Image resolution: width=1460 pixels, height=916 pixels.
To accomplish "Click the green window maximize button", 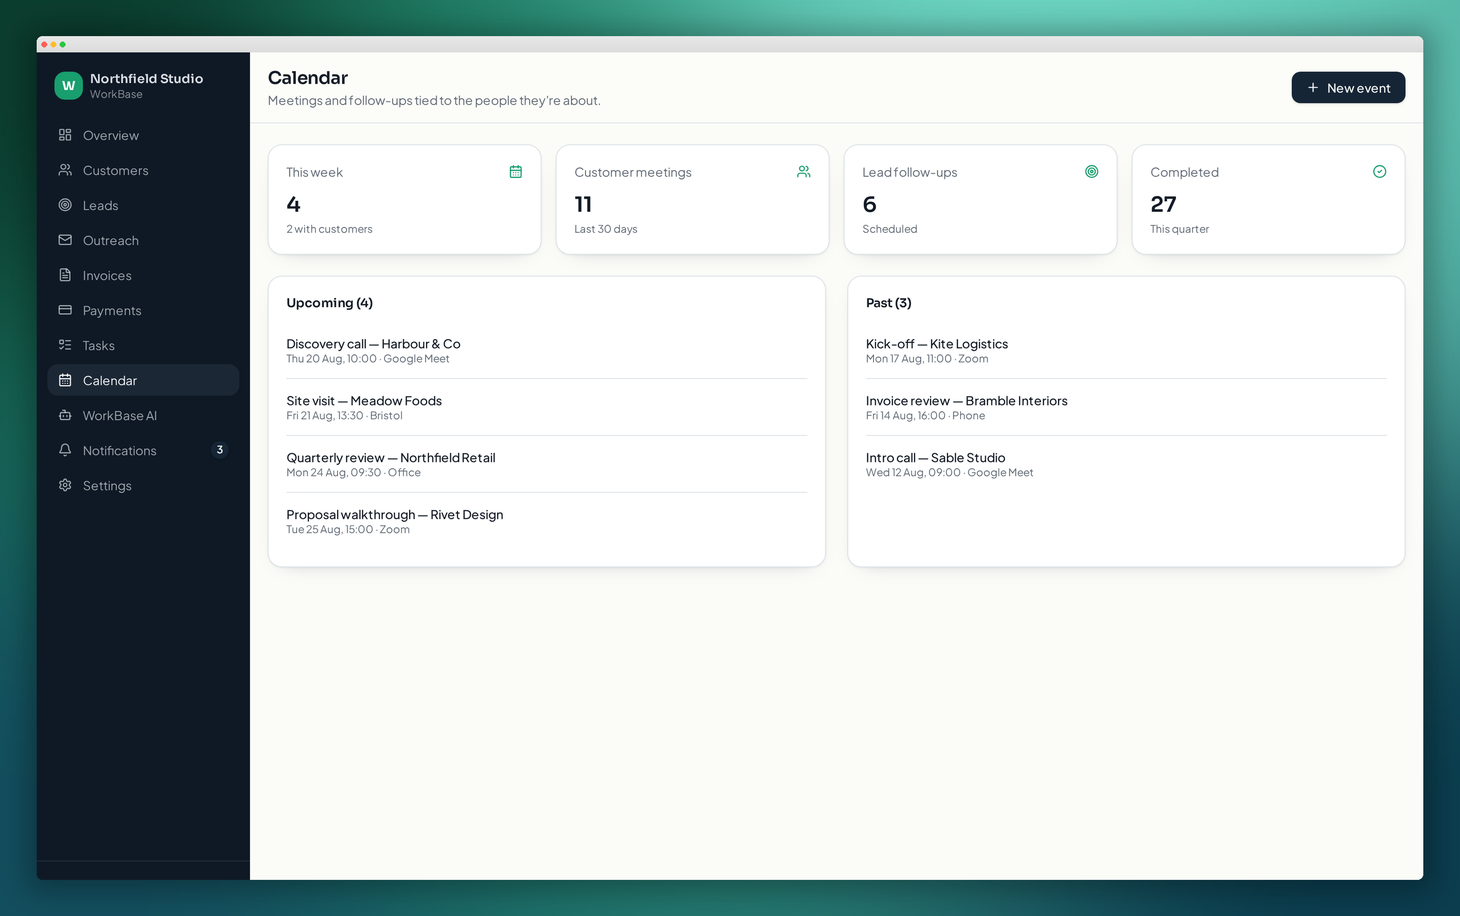I will click(x=63, y=44).
